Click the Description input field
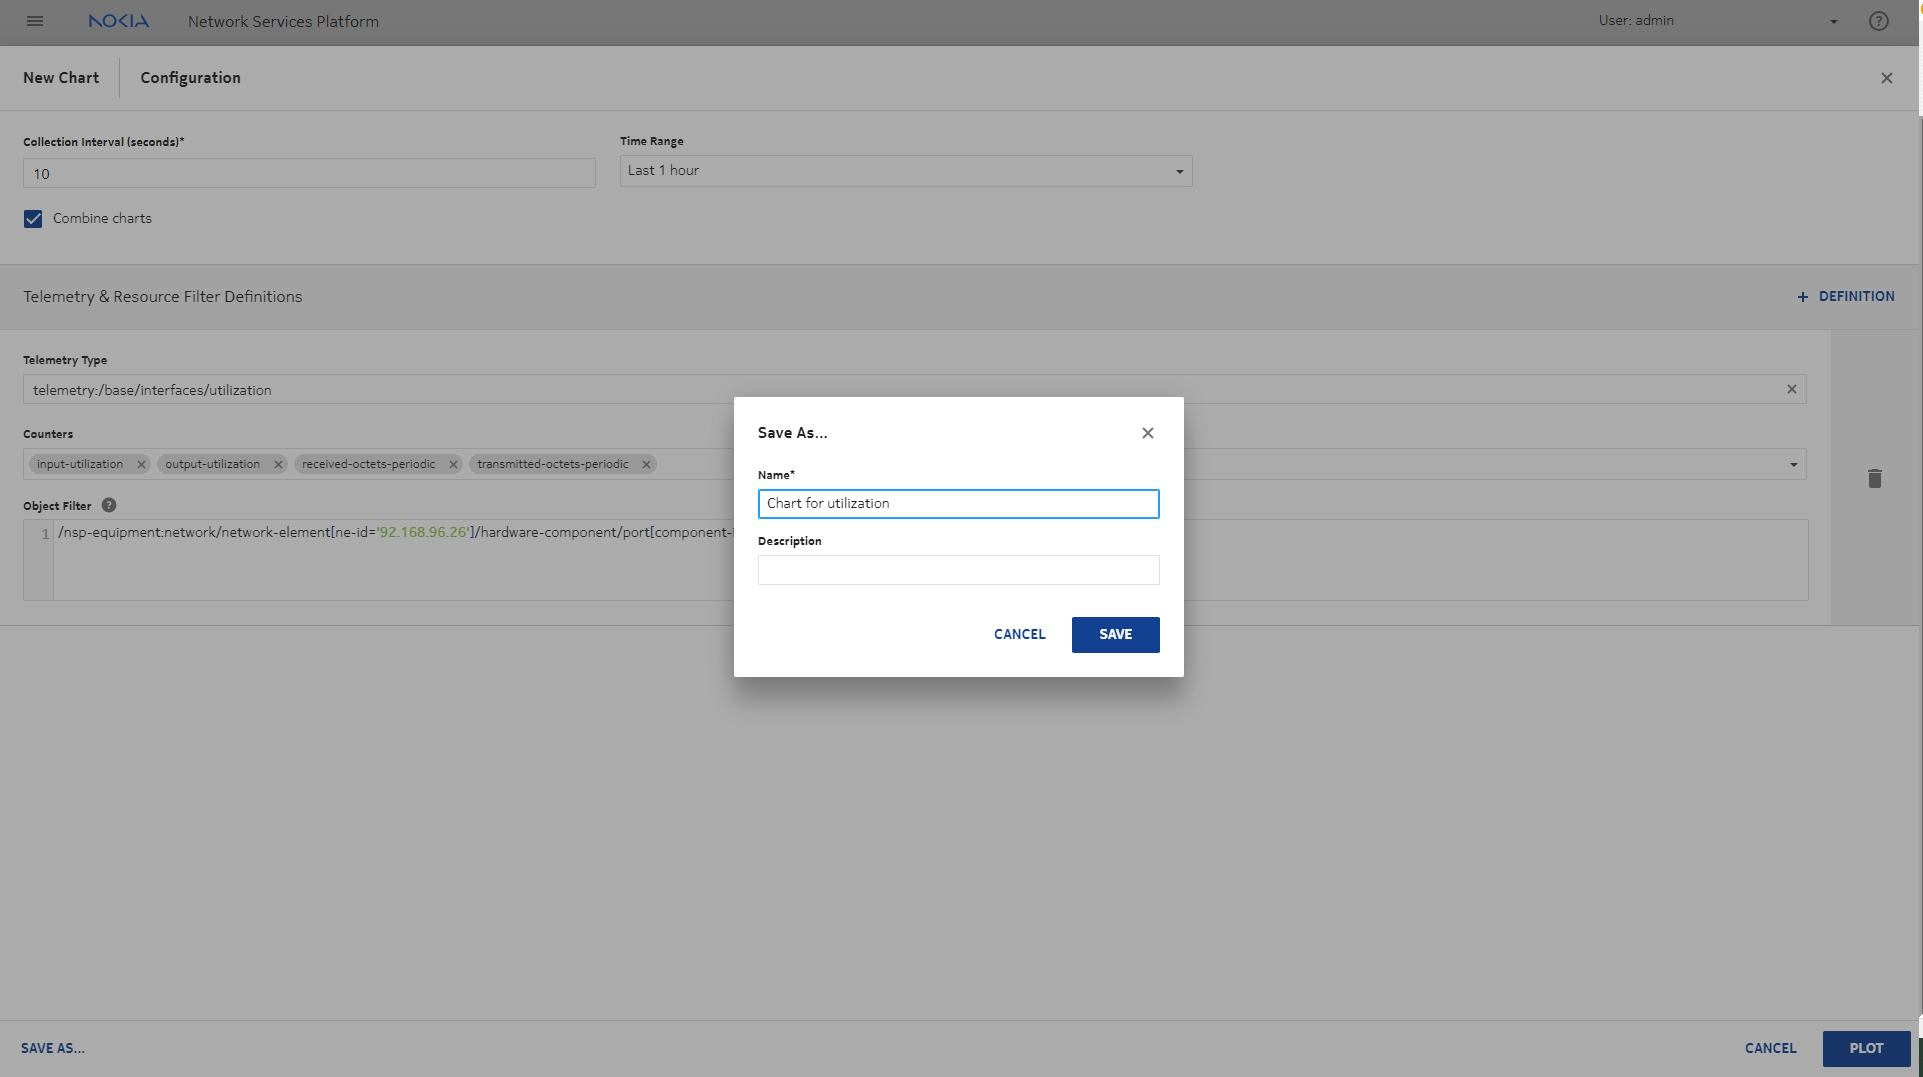This screenshot has height=1077, width=1923. click(x=958, y=570)
